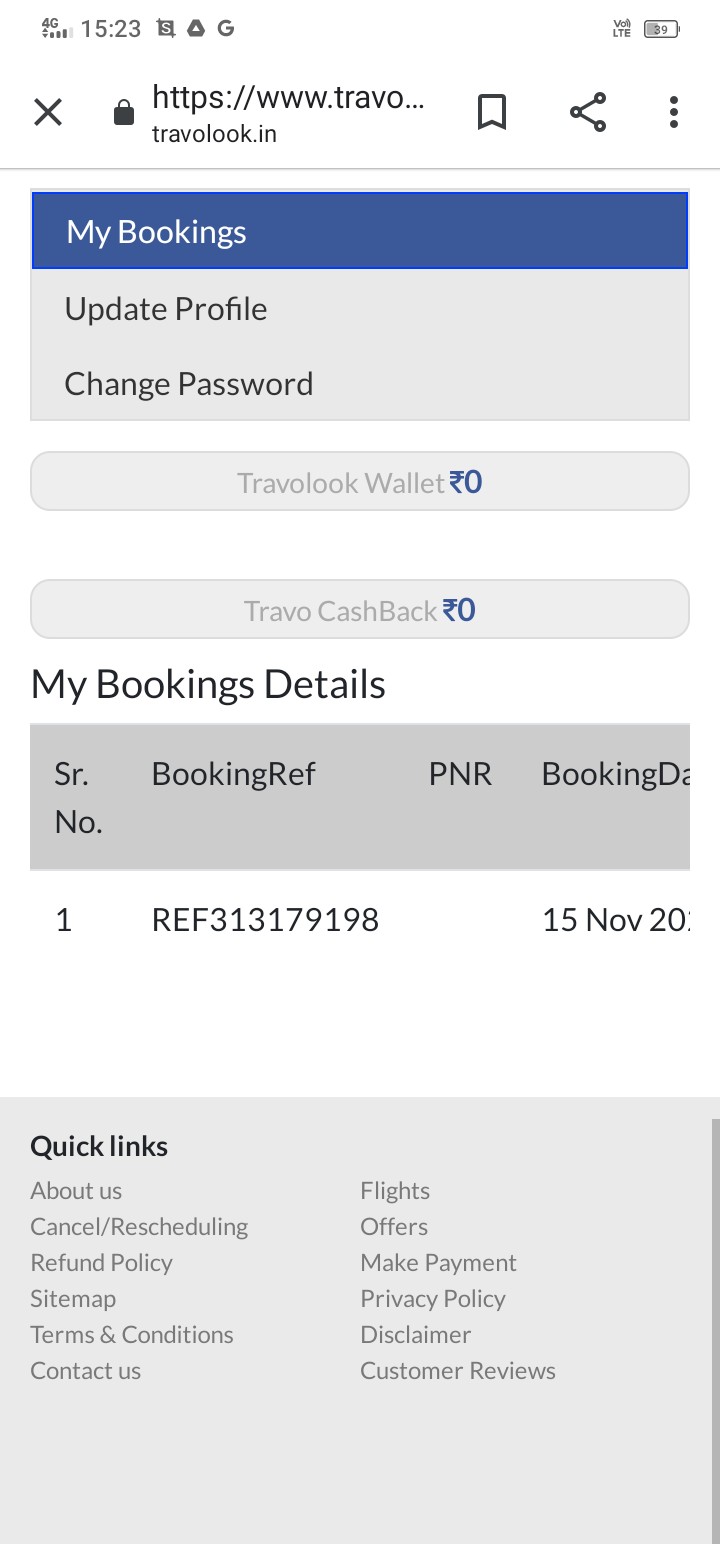Open the Flights quick link
The image size is (720, 1544).
pos(395,1191)
